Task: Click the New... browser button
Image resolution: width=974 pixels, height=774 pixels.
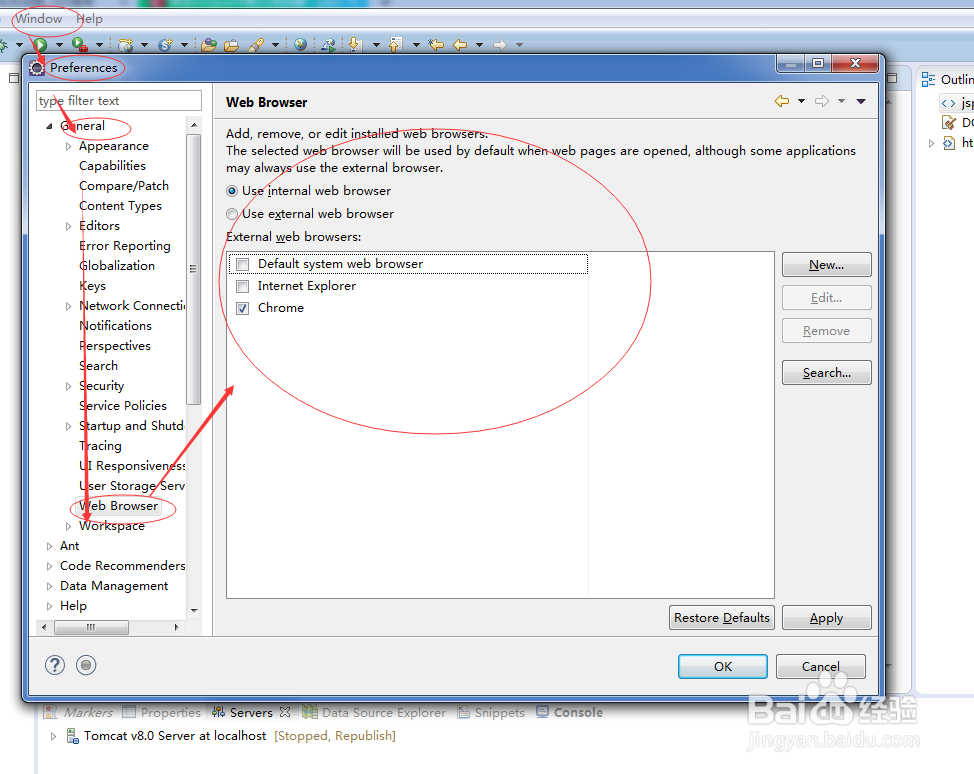Action: click(x=827, y=265)
